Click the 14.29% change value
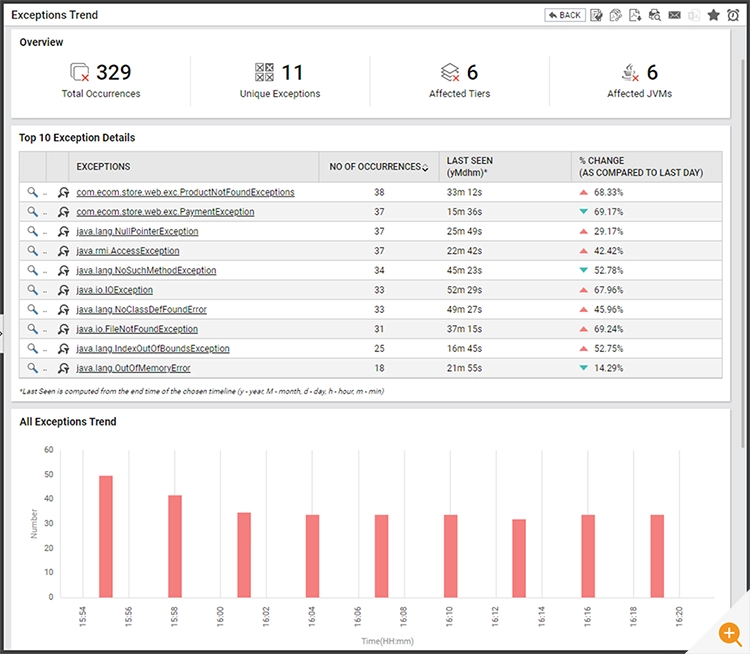 tap(608, 368)
